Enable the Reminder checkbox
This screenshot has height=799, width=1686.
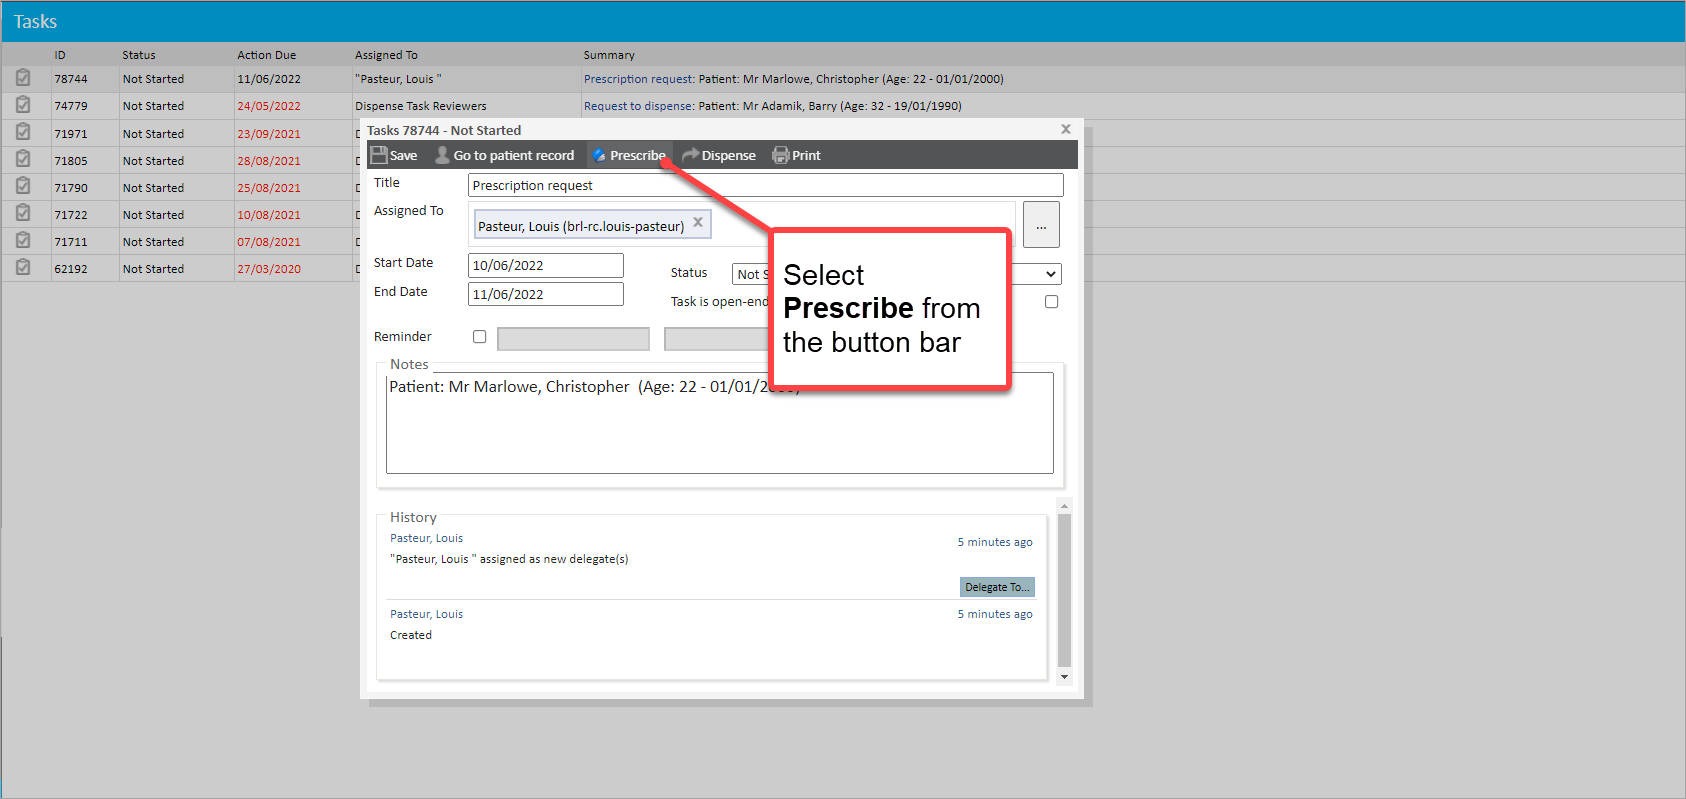click(x=480, y=337)
